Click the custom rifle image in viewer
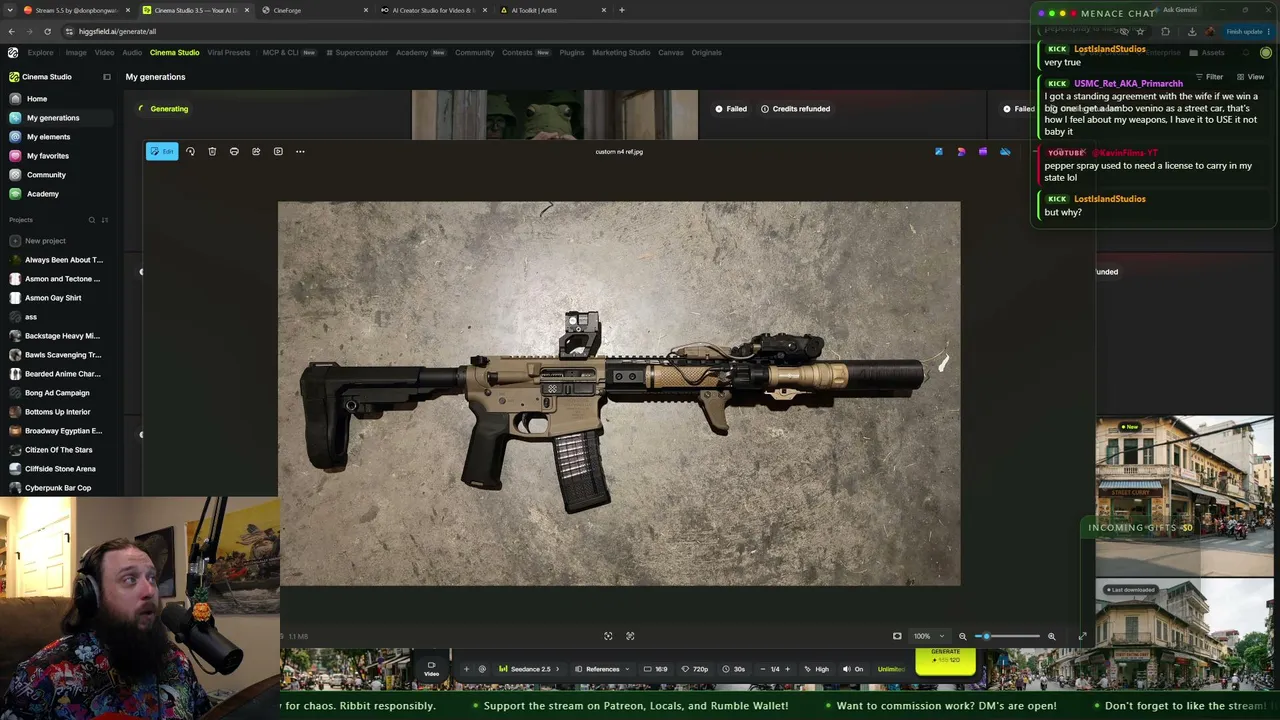This screenshot has height=720, width=1280. coord(619,393)
